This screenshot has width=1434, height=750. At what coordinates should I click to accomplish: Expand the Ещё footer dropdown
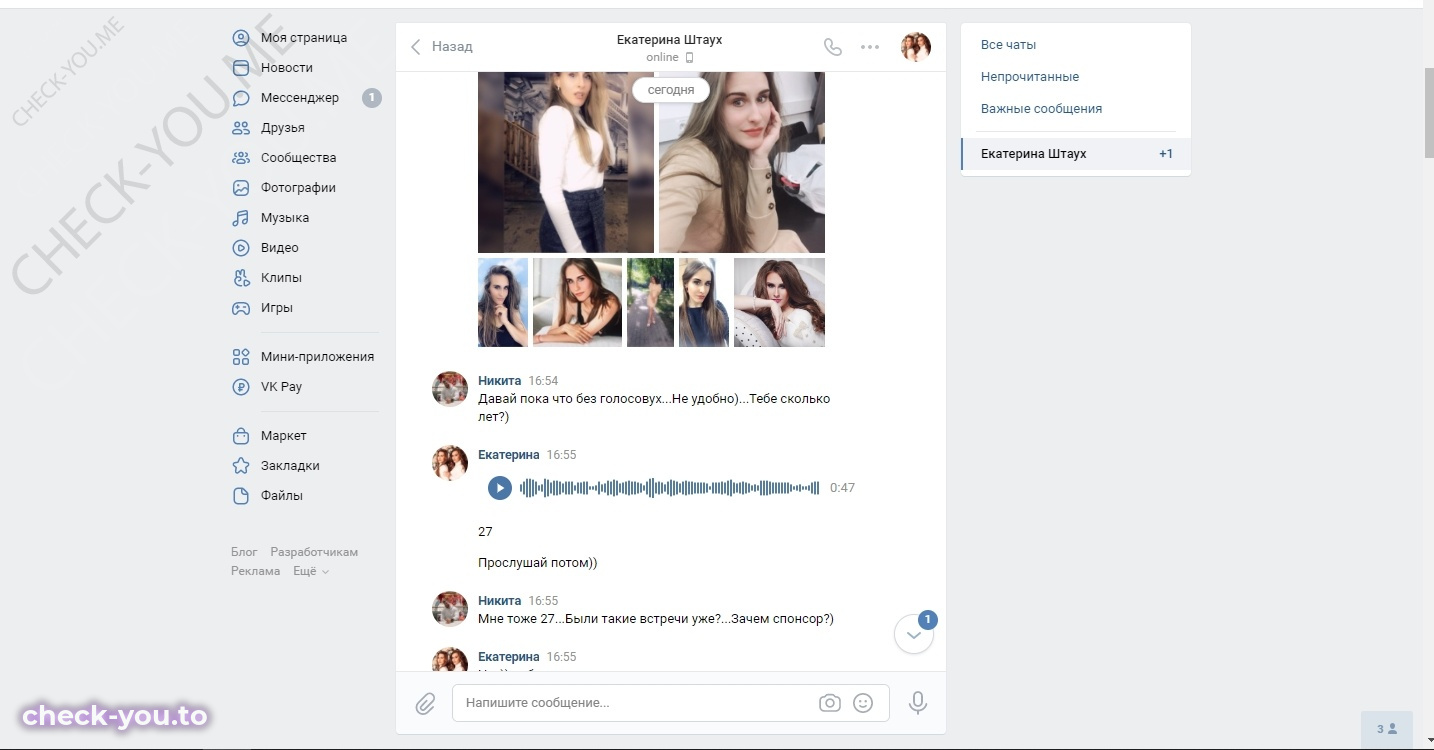click(x=311, y=571)
